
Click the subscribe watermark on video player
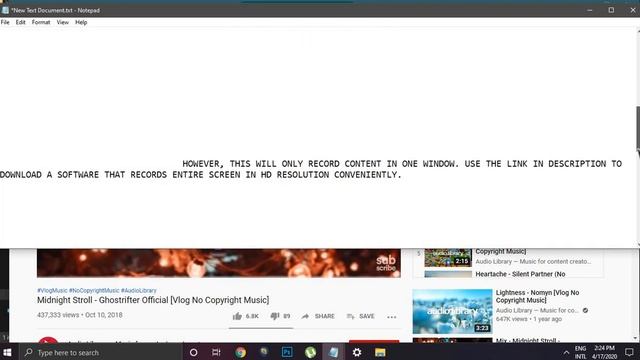click(x=386, y=263)
